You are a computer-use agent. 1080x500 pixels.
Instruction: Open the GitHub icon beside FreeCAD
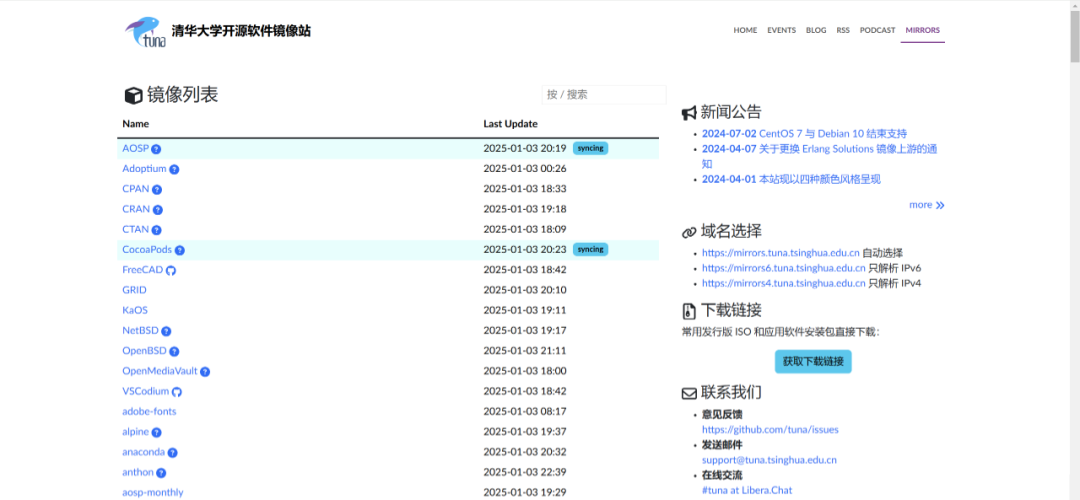click(171, 271)
